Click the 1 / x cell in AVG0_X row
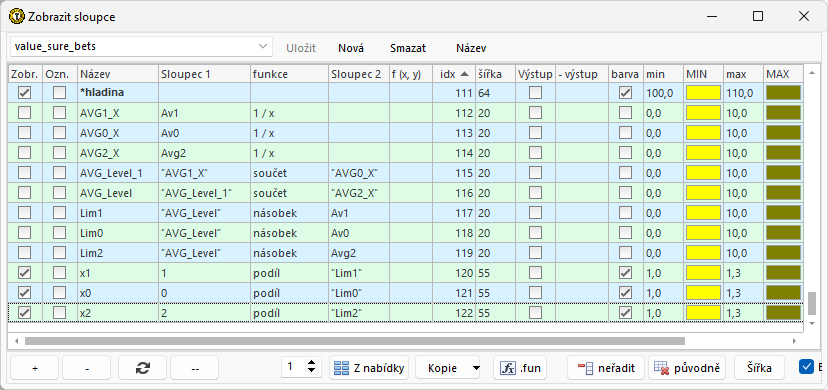This screenshot has height=390, width=828. [289, 133]
